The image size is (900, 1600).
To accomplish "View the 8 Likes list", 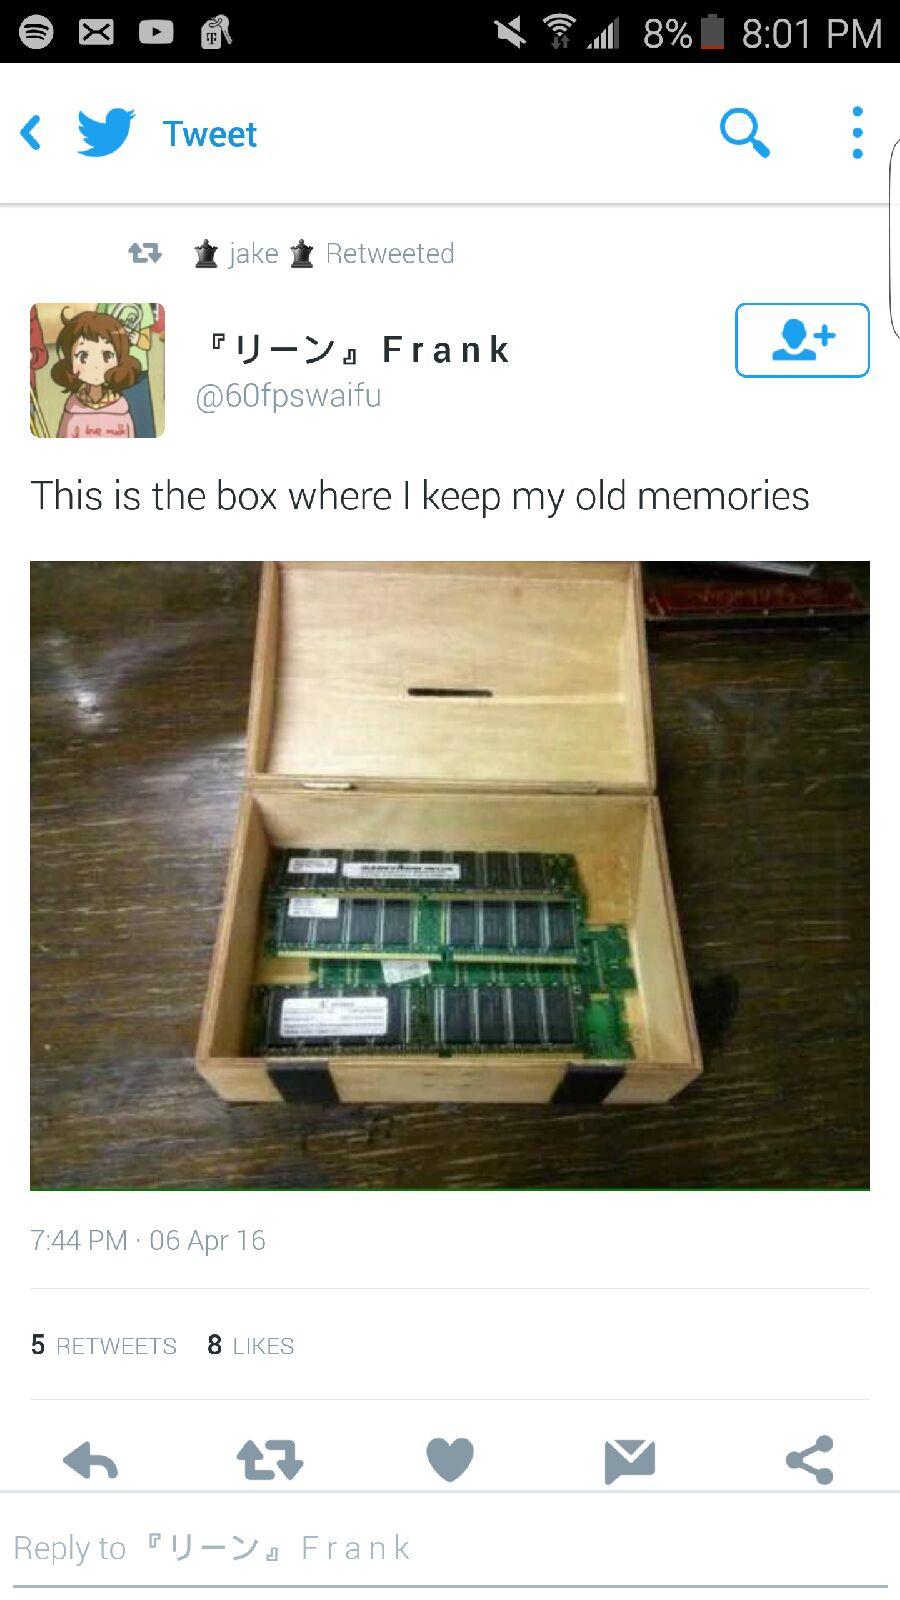I will tap(251, 1345).
